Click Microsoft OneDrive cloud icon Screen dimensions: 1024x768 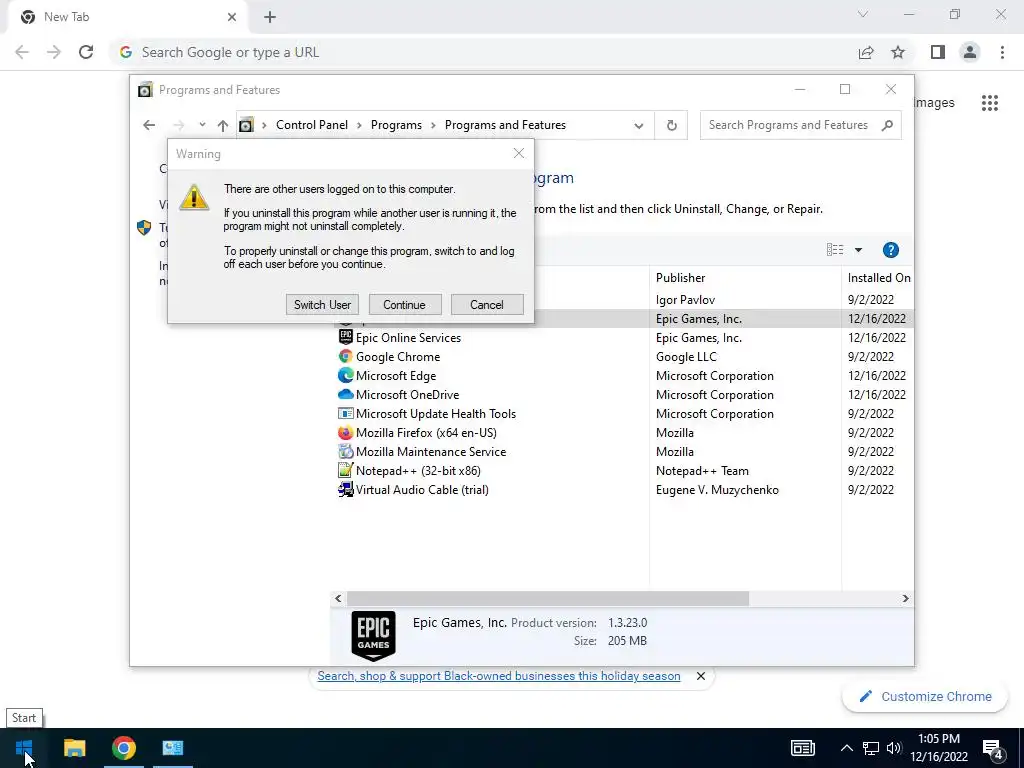345,394
